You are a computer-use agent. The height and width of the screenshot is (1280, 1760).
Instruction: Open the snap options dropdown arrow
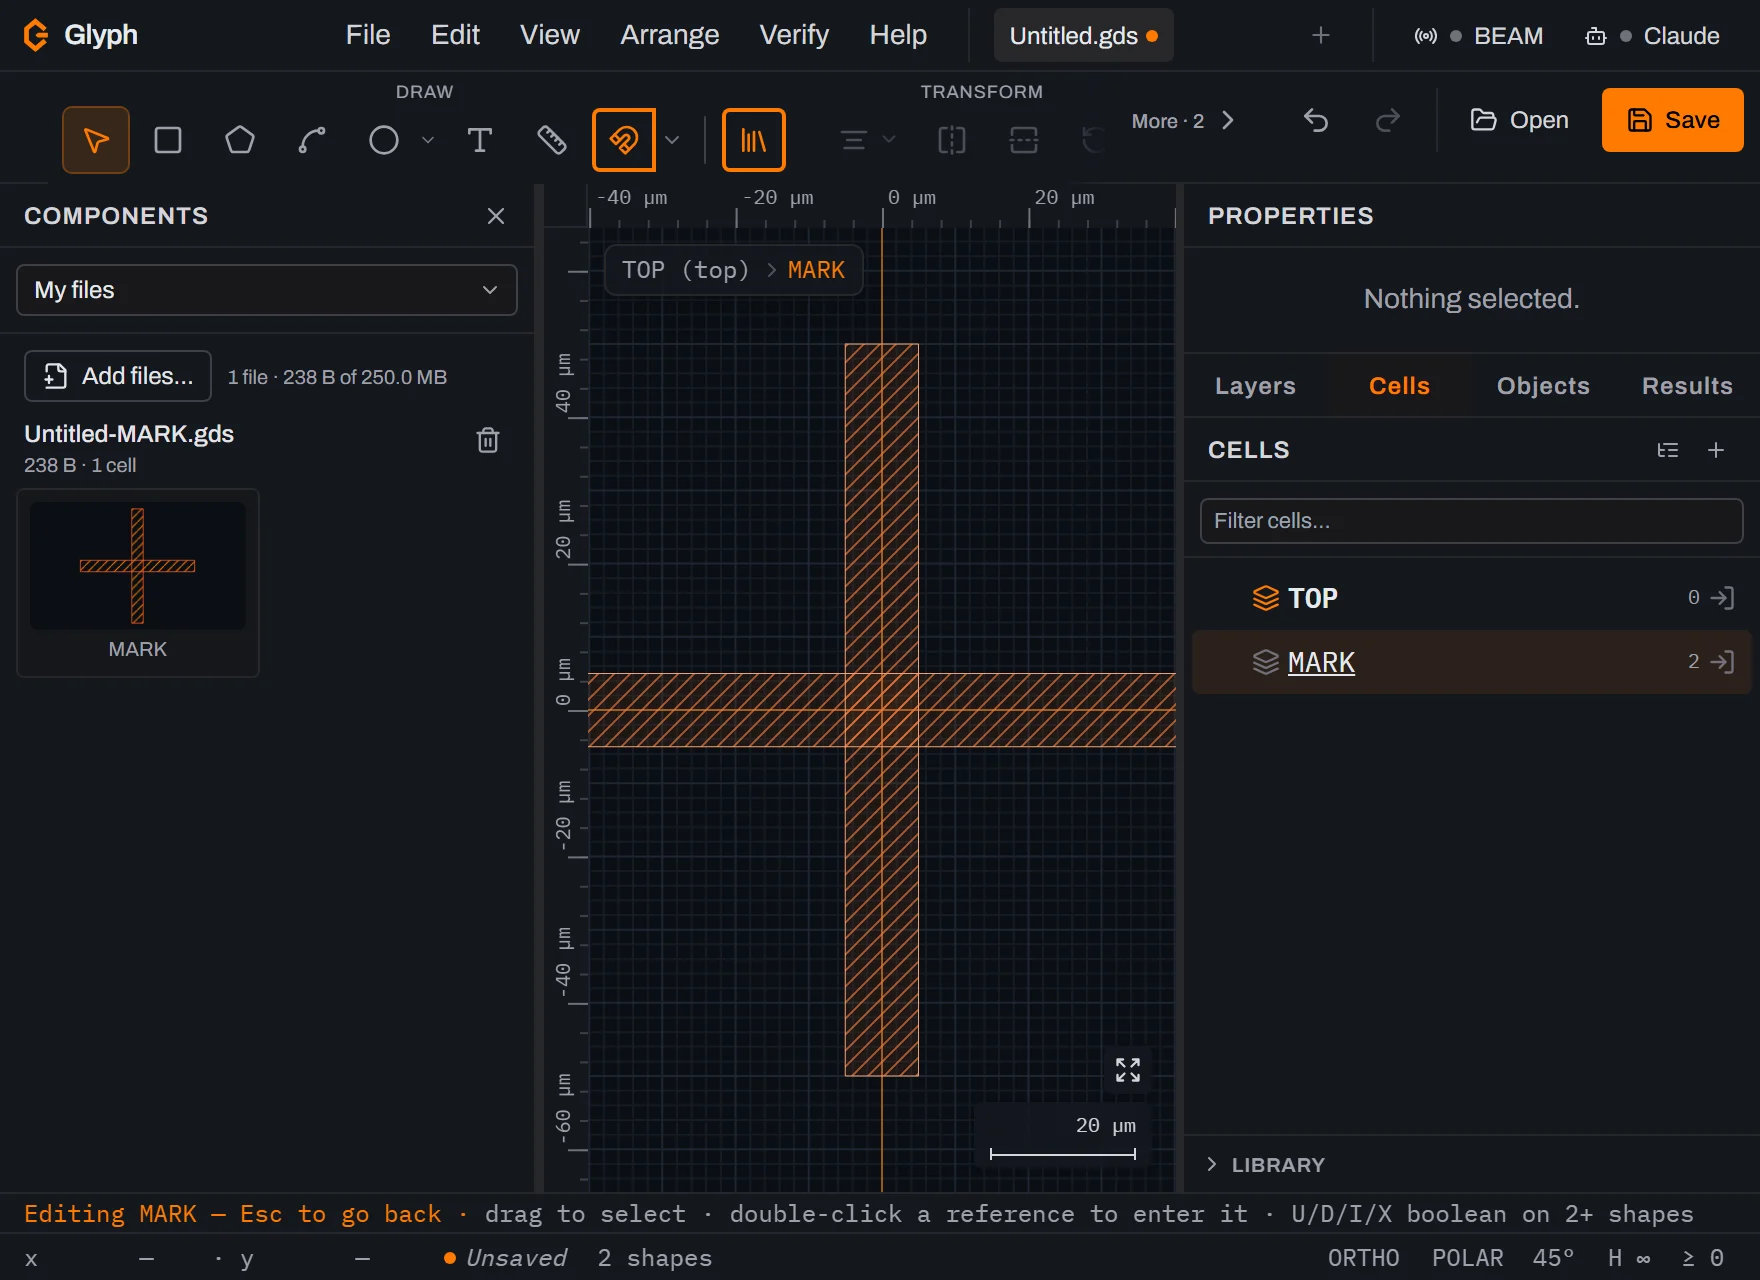(x=672, y=140)
